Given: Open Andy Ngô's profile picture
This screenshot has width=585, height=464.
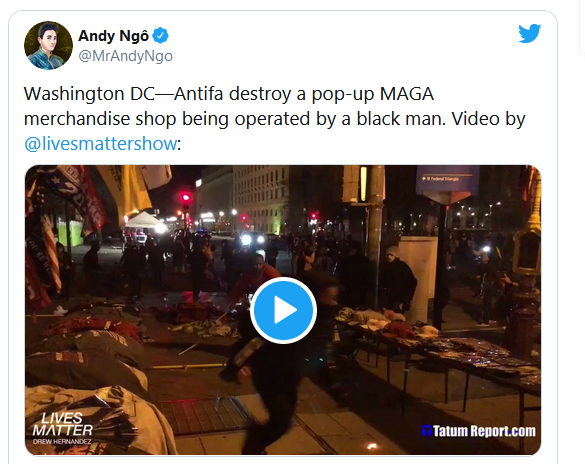Looking at the screenshot, I should (48, 46).
